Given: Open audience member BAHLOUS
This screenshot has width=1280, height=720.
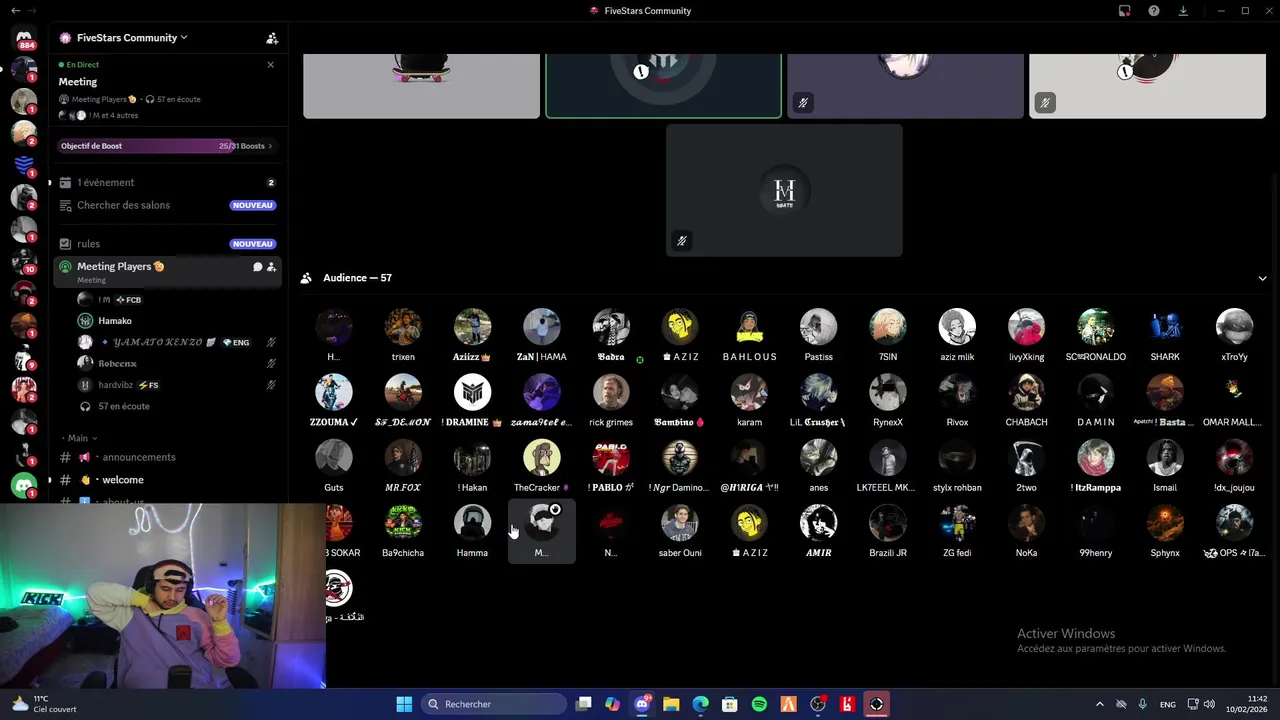Looking at the screenshot, I should pos(749,335).
